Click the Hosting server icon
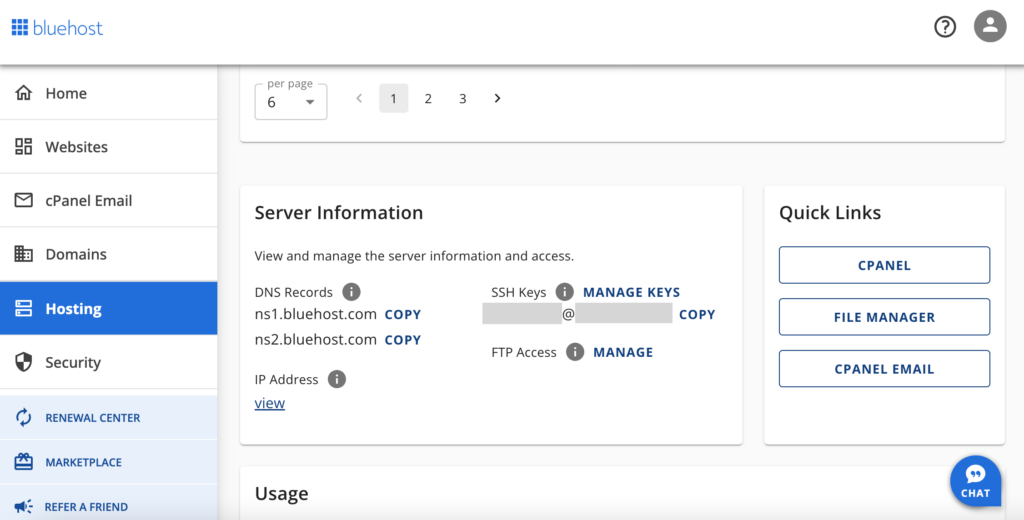1024x520 pixels. pyautogui.click(x=24, y=308)
